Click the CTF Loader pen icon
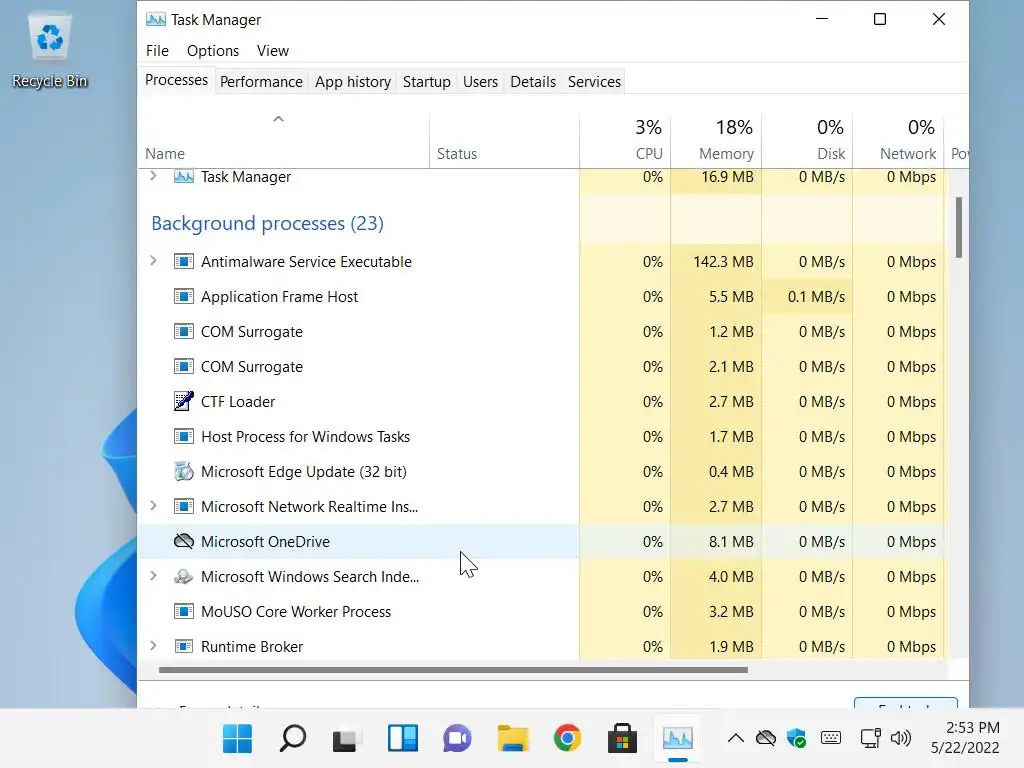The width and height of the screenshot is (1024, 768). tap(184, 401)
